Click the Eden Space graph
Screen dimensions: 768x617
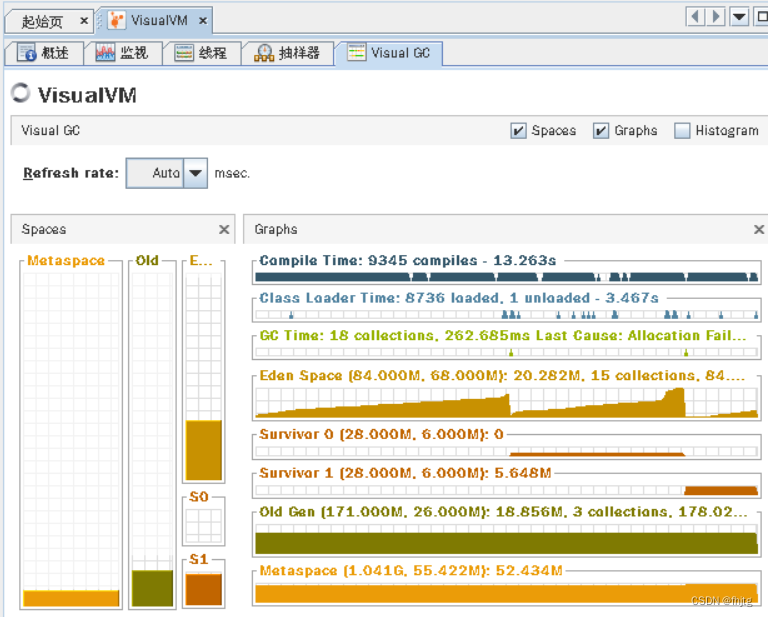pos(506,403)
